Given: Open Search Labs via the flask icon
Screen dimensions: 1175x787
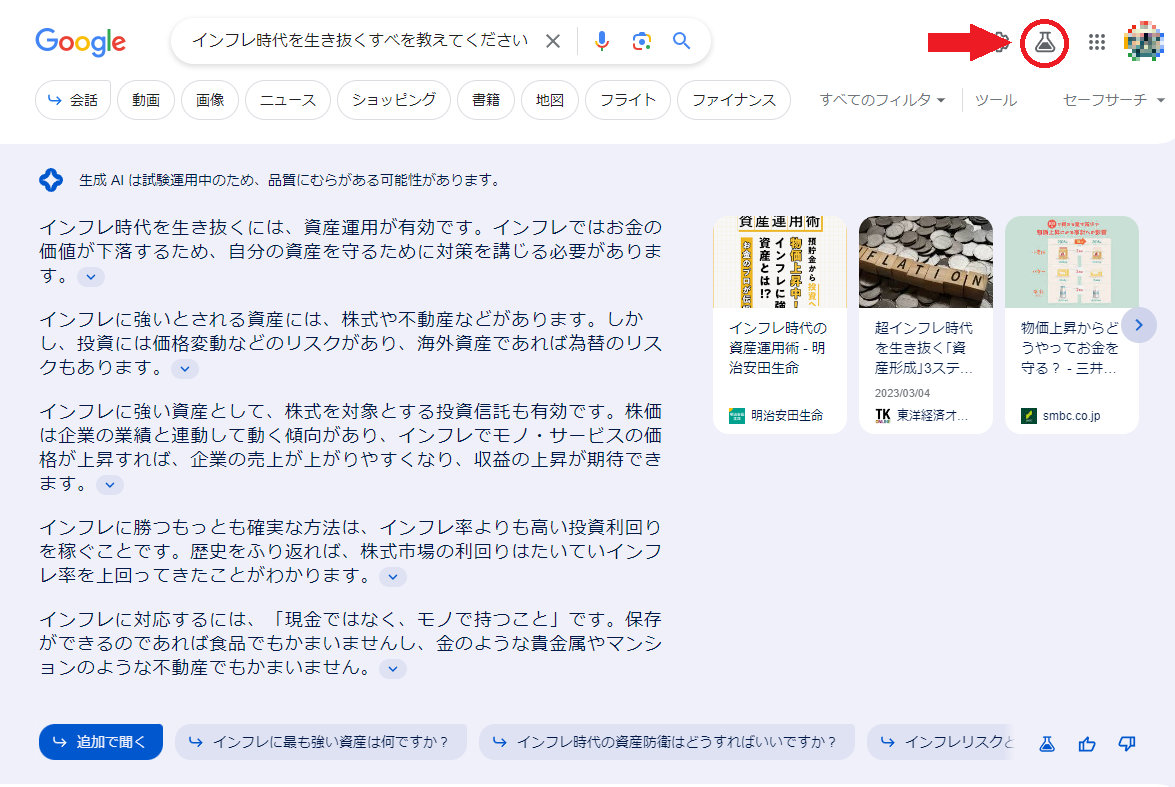Looking at the screenshot, I should tap(1044, 42).
